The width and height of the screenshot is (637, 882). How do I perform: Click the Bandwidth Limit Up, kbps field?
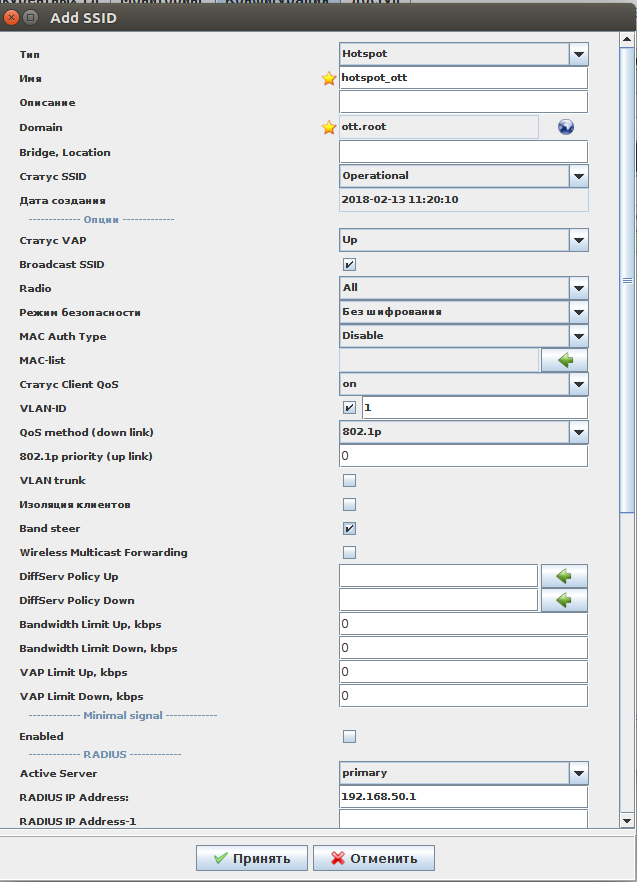[x=463, y=624]
